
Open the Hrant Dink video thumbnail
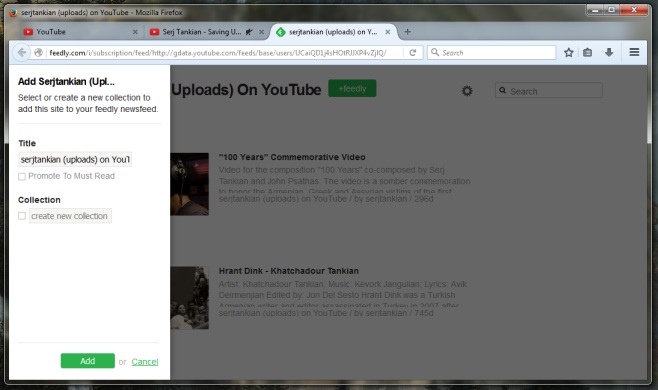(x=189, y=298)
